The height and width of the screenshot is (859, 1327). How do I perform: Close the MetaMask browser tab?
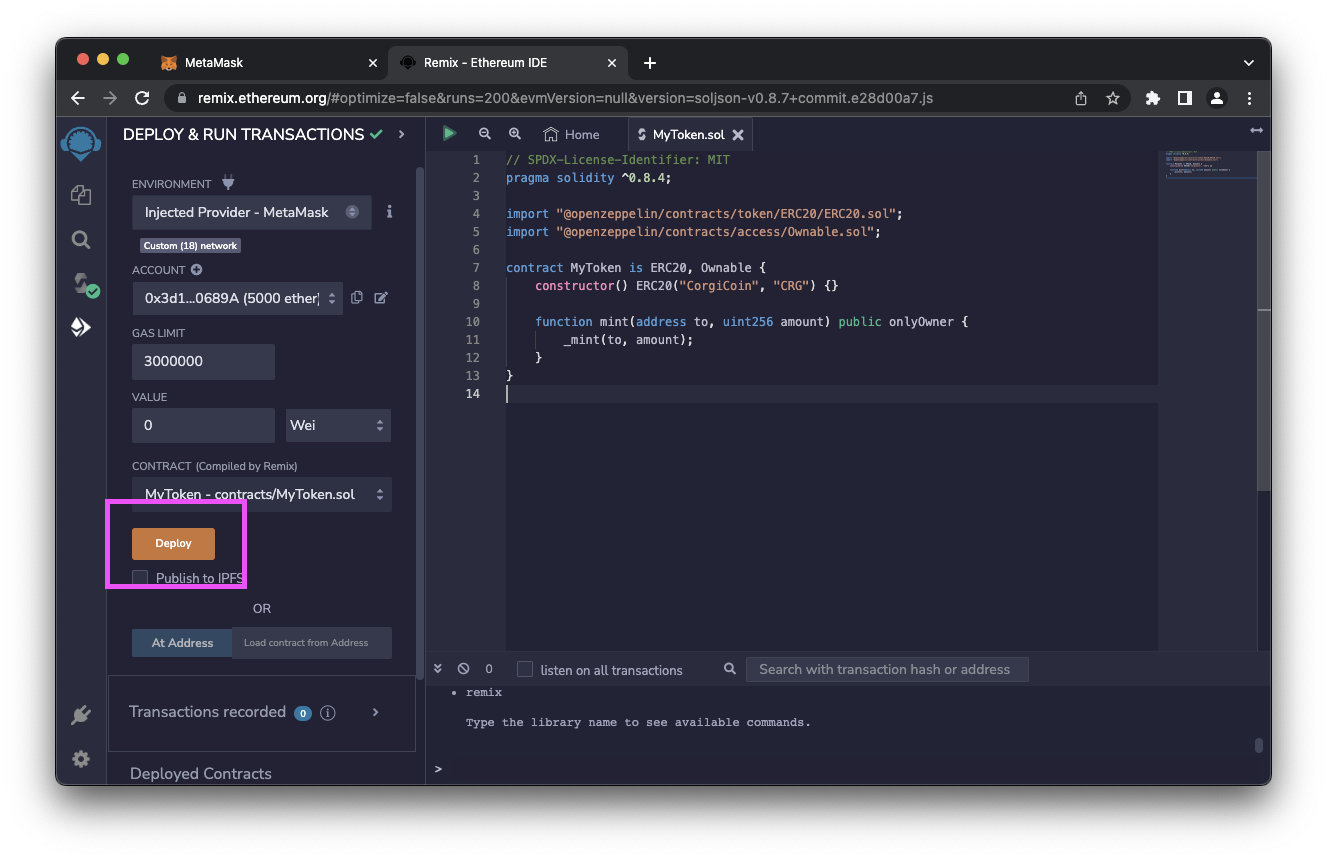click(x=373, y=62)
